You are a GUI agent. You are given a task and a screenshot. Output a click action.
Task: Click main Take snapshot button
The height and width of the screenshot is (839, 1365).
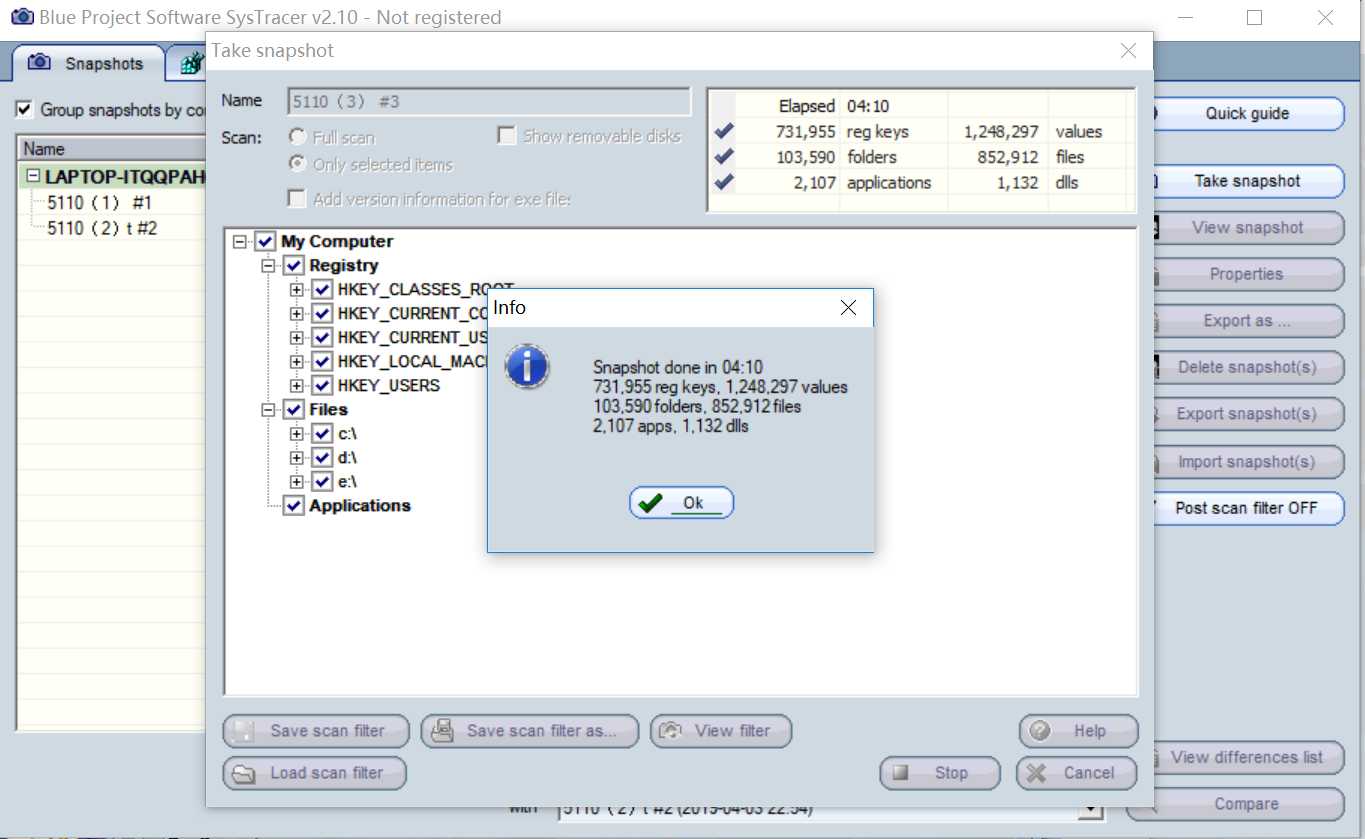1247,181
